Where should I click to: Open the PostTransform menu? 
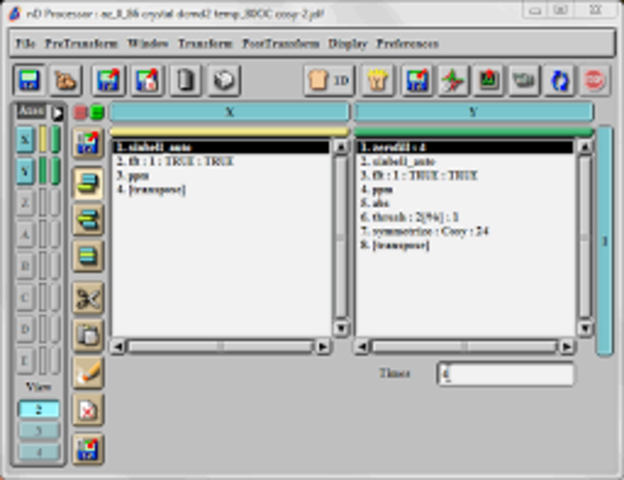pyautogui.click(x=281, y=43)
